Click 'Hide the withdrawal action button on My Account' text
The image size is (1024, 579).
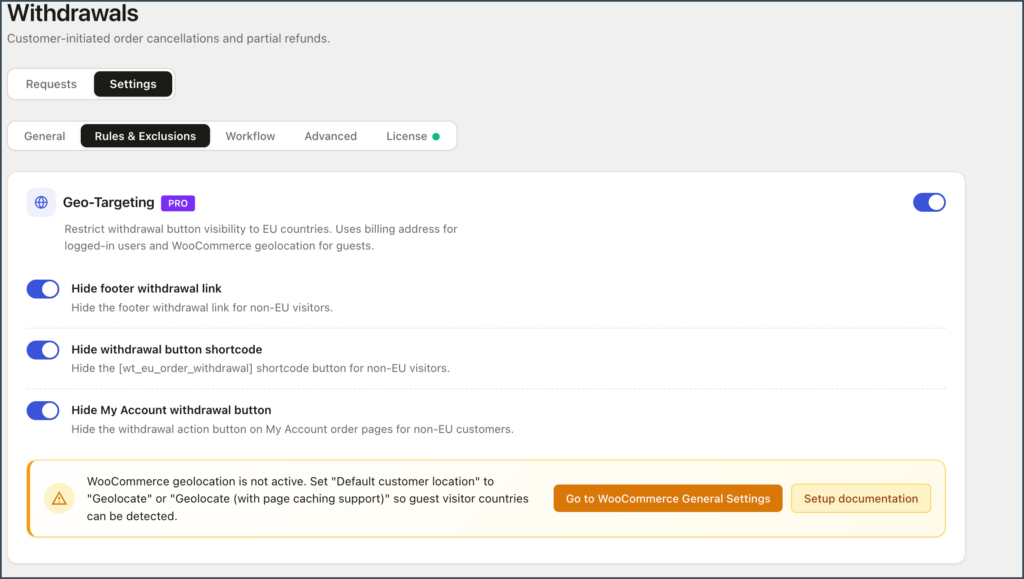[x=292, y=430]
